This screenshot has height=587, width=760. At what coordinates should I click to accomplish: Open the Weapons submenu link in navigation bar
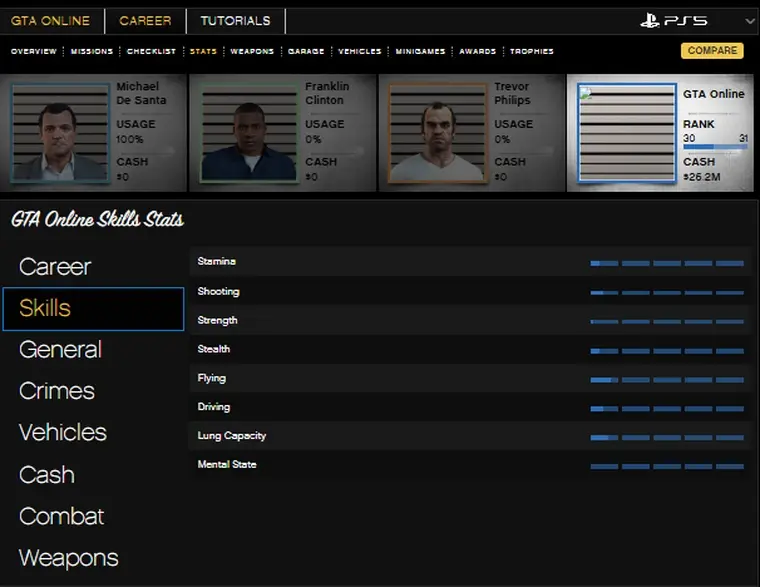tap(251, 51)
